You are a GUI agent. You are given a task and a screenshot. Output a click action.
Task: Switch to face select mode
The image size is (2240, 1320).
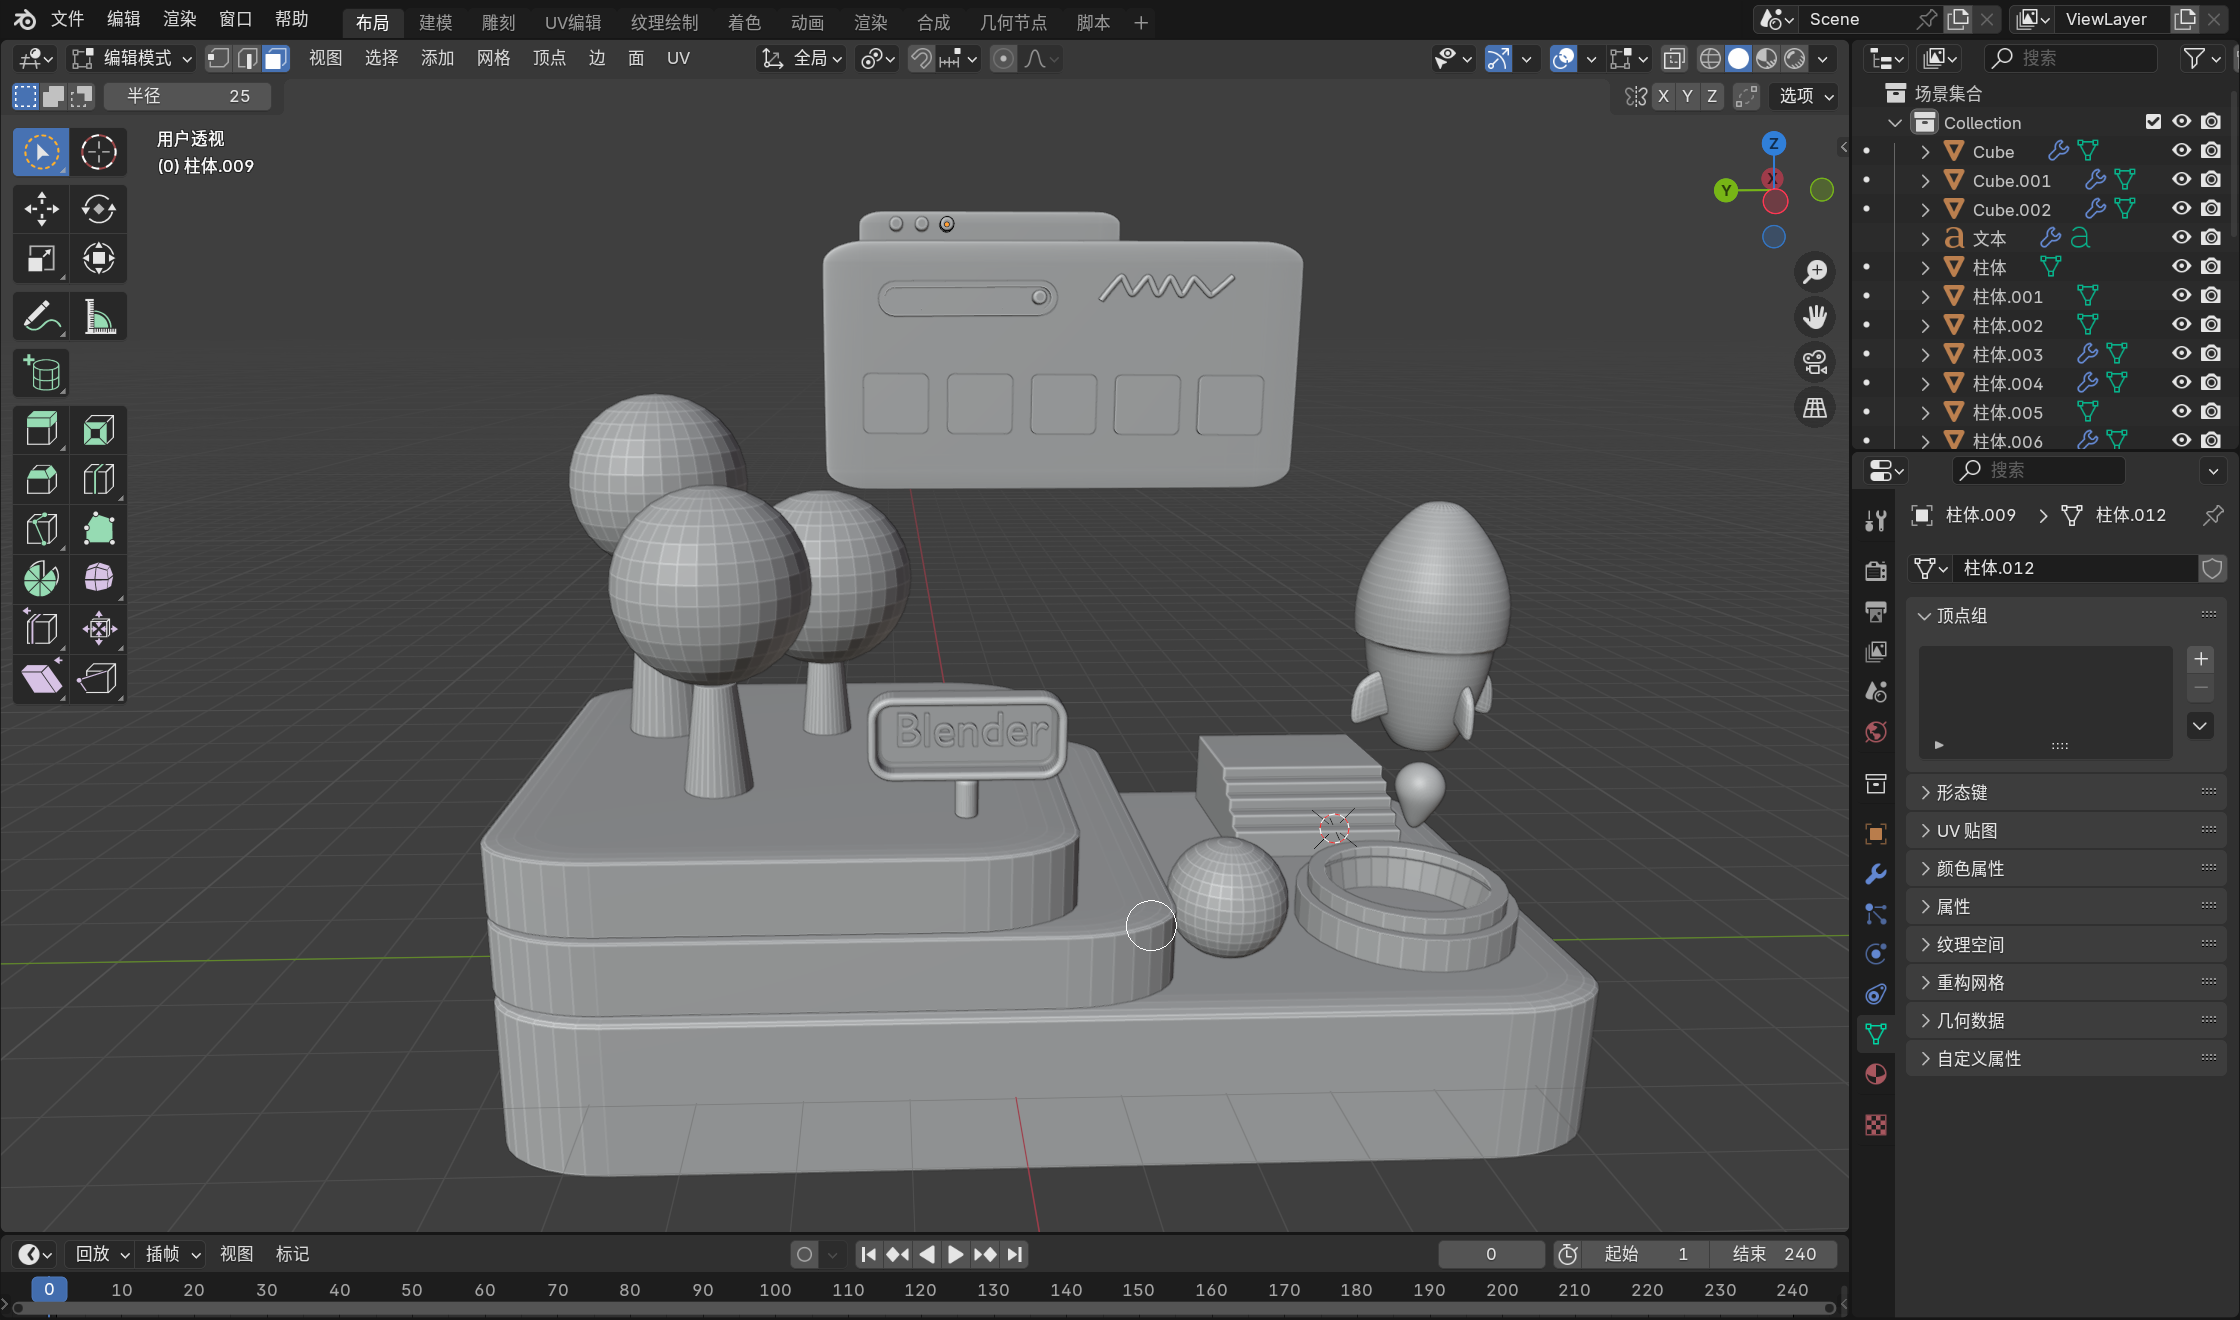coord(276,58)
